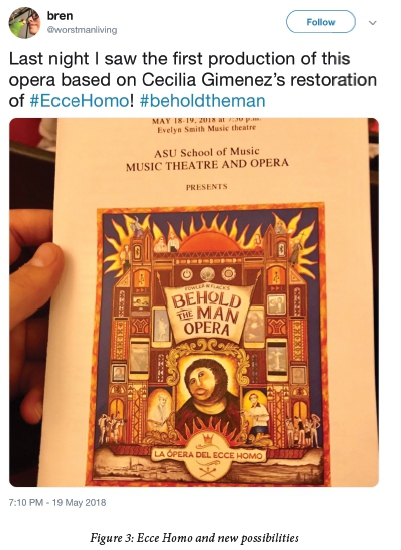Image resolution: width=401 pixels, height=550 pixels.
Task: Click the Evelyn Smith Music theatre line
Action: (x=207, y=129)
